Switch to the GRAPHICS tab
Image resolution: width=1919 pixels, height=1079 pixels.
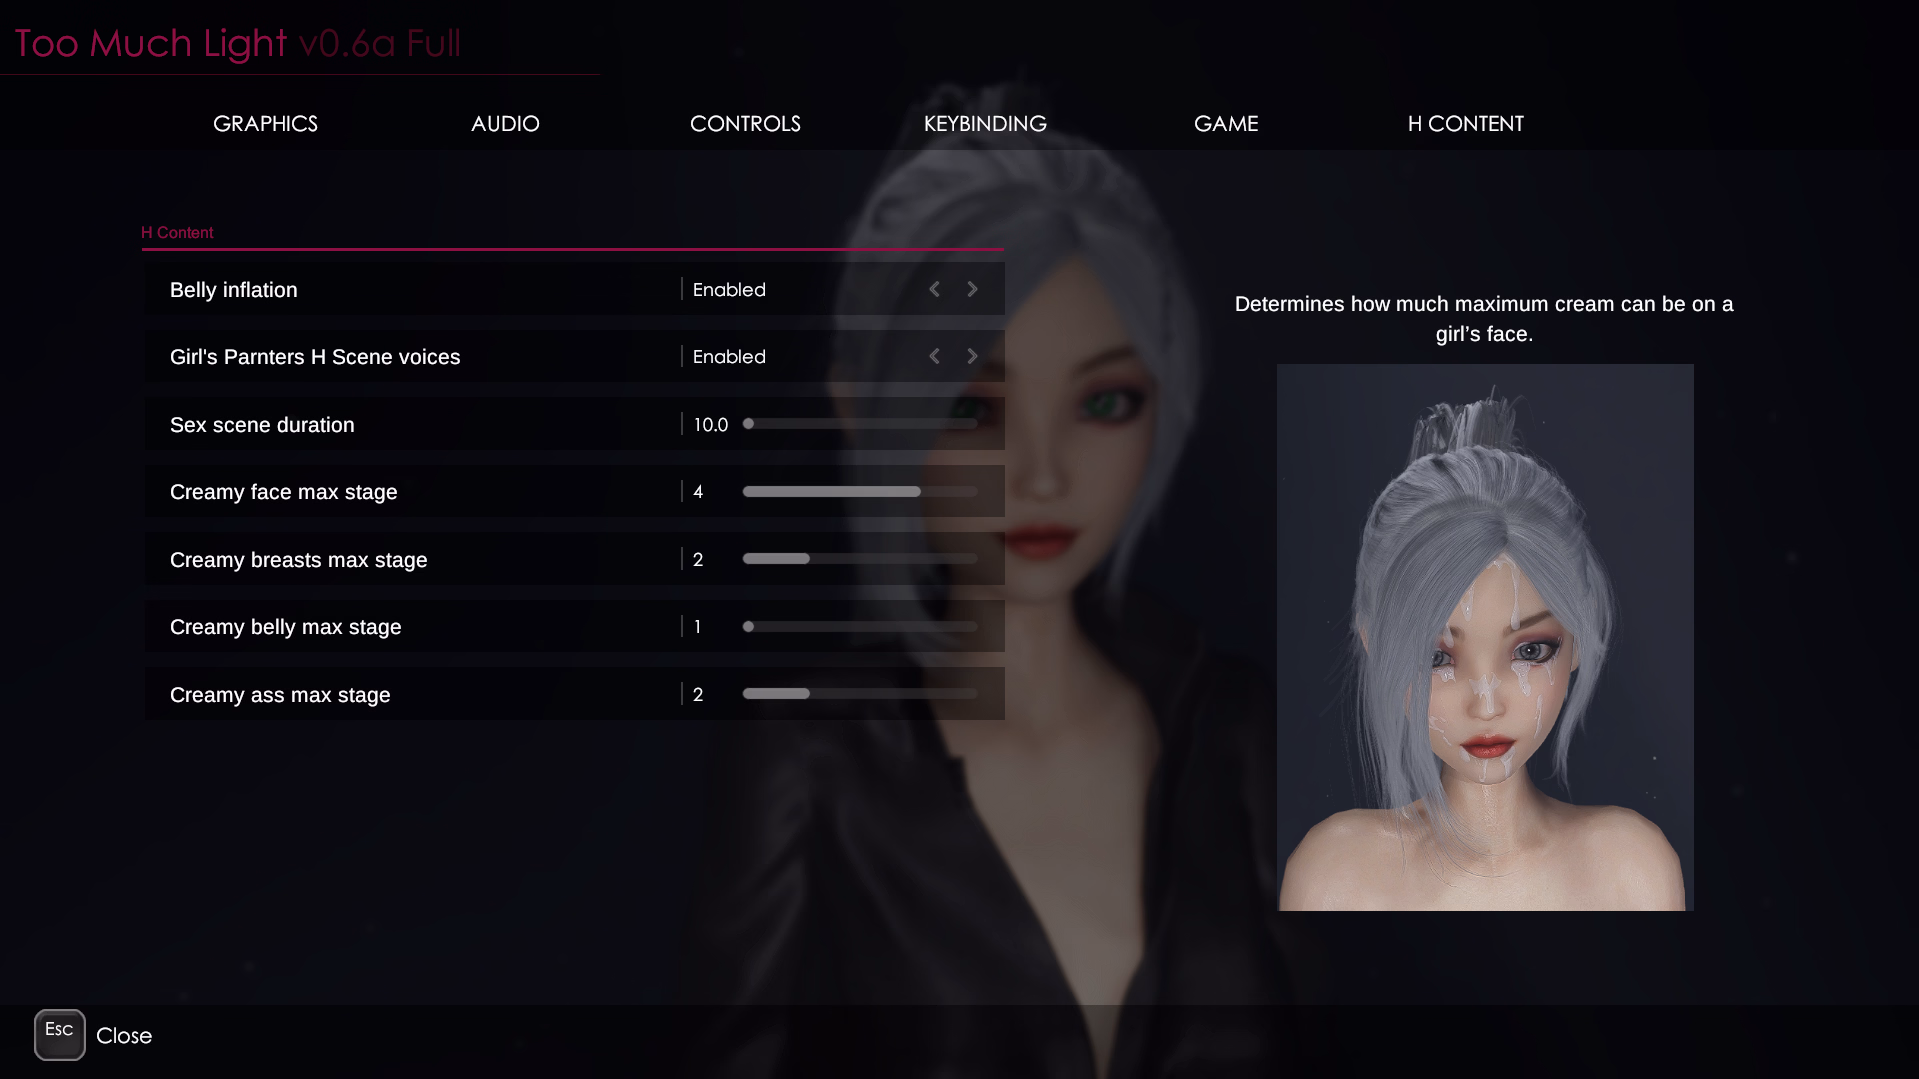pos(264,123)
